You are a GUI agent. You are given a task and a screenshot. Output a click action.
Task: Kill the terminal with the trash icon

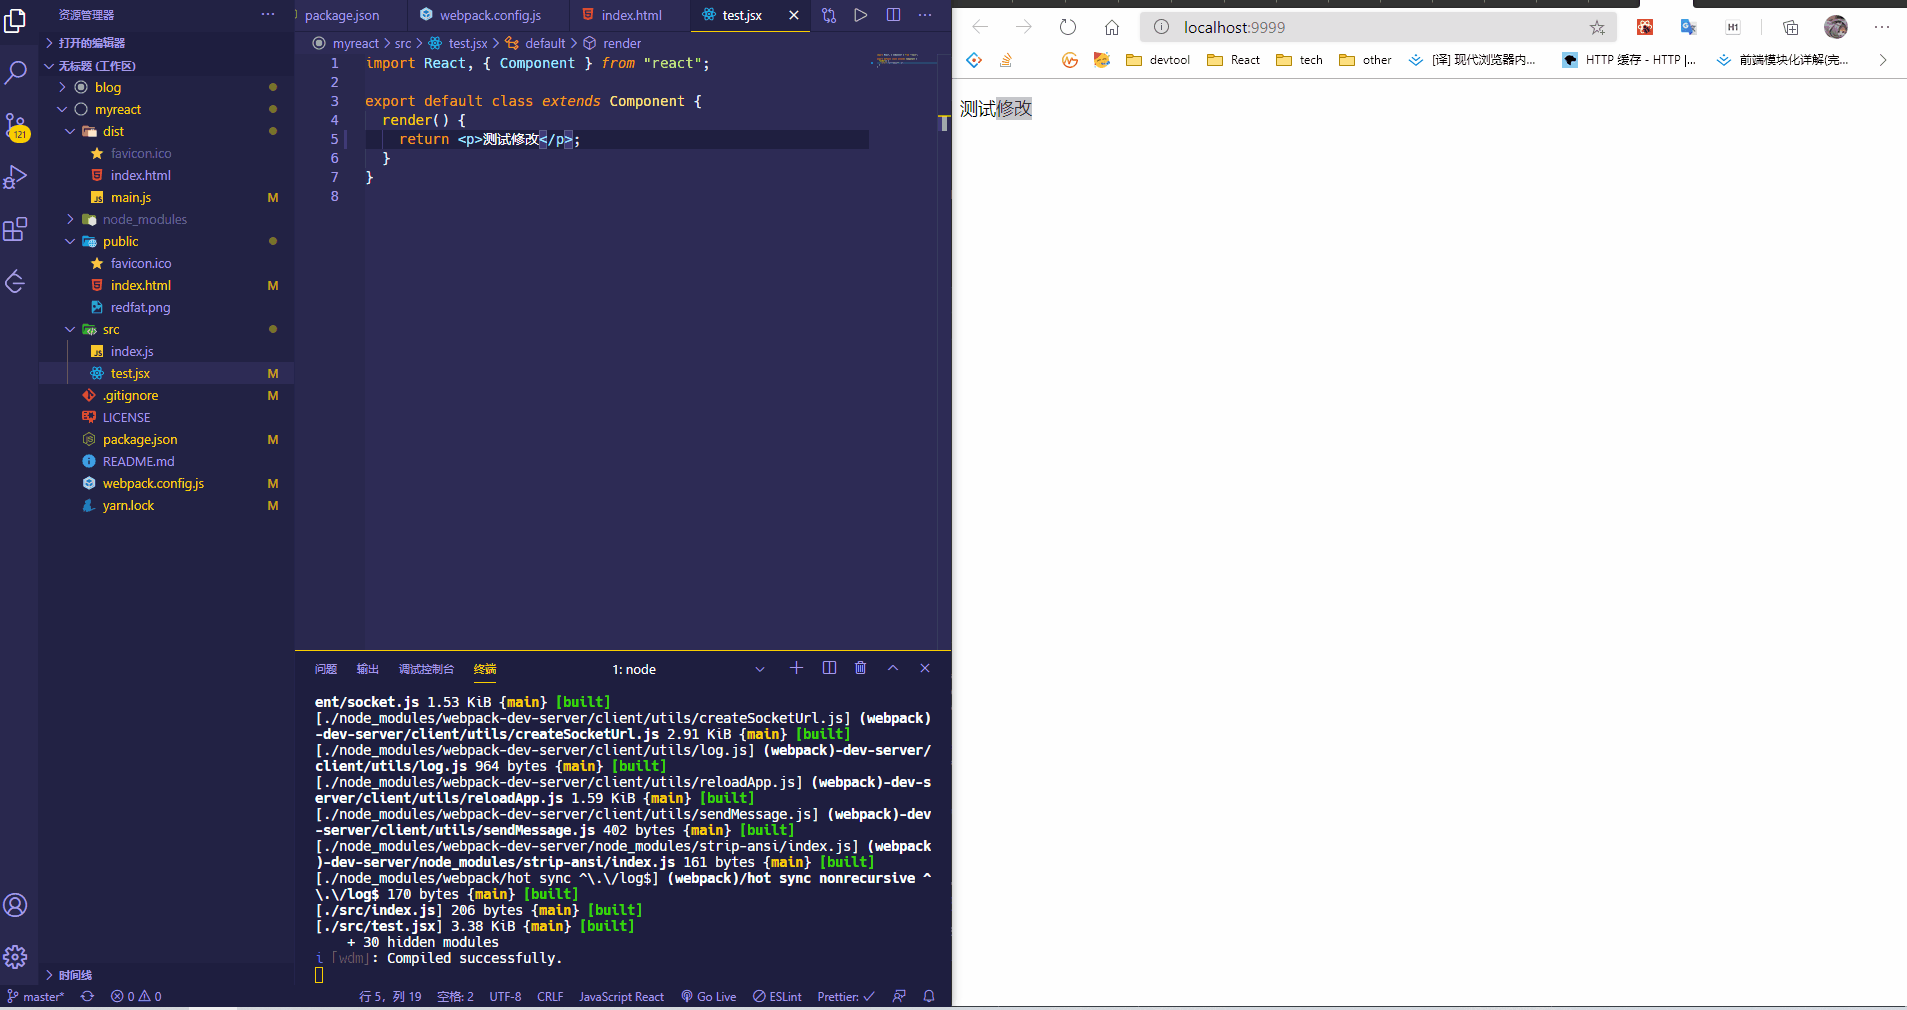click(x=860, y=668)
